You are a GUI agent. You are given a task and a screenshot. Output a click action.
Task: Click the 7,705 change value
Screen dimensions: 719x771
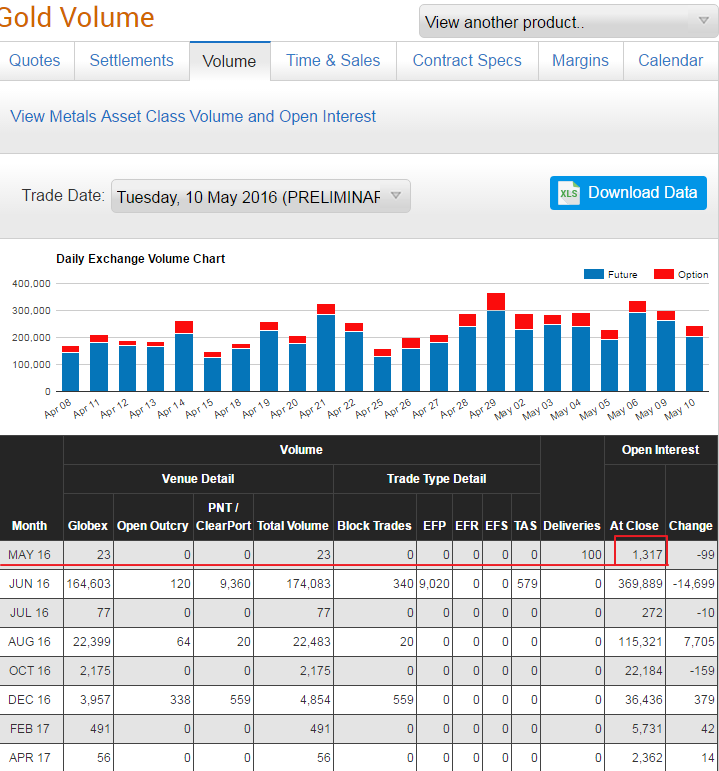click(x=699, y=642)
